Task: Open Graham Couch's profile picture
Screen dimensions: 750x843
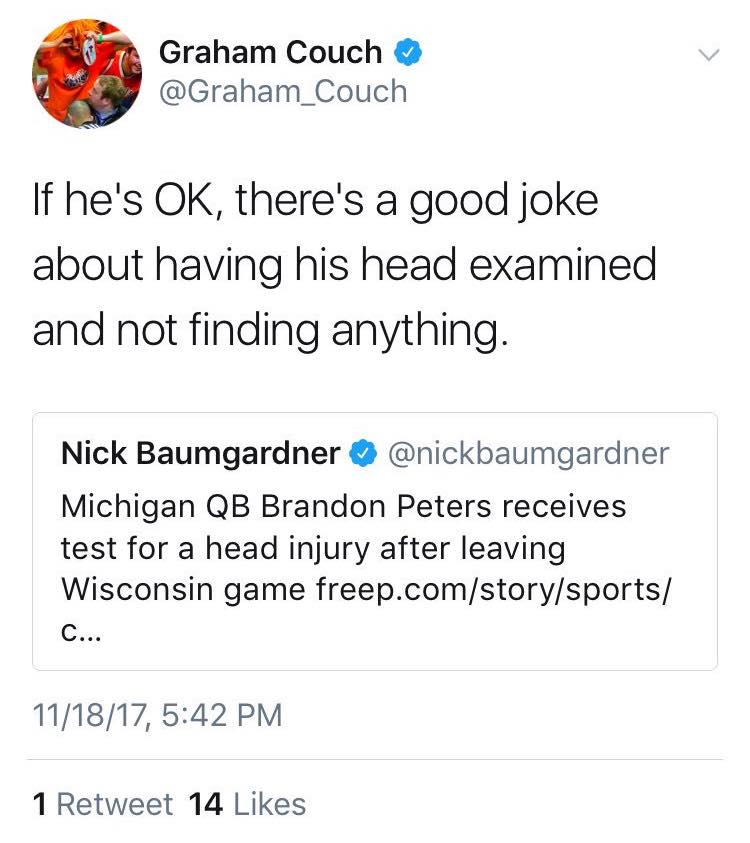Action: point(87,73)
